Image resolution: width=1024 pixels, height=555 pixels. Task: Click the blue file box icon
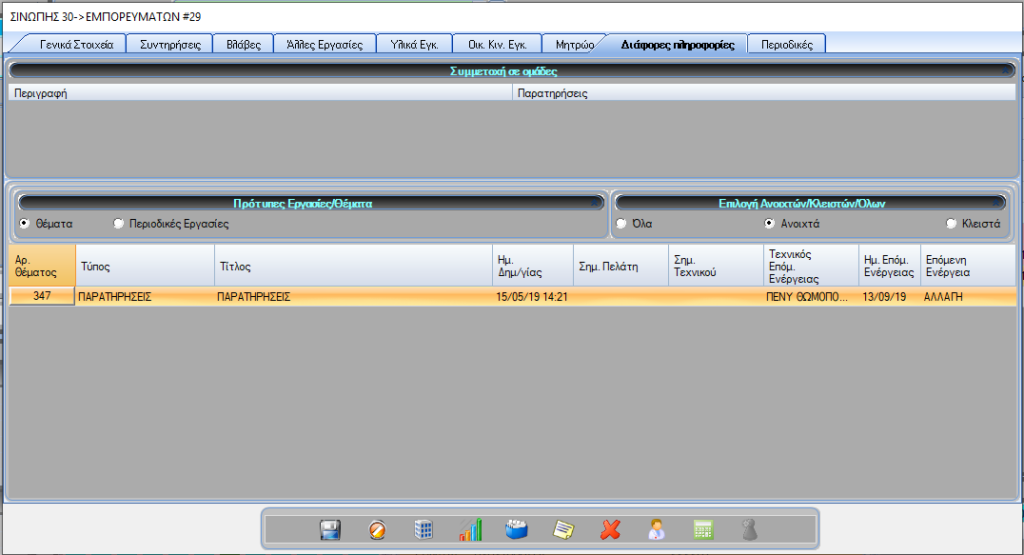point(516,530)
